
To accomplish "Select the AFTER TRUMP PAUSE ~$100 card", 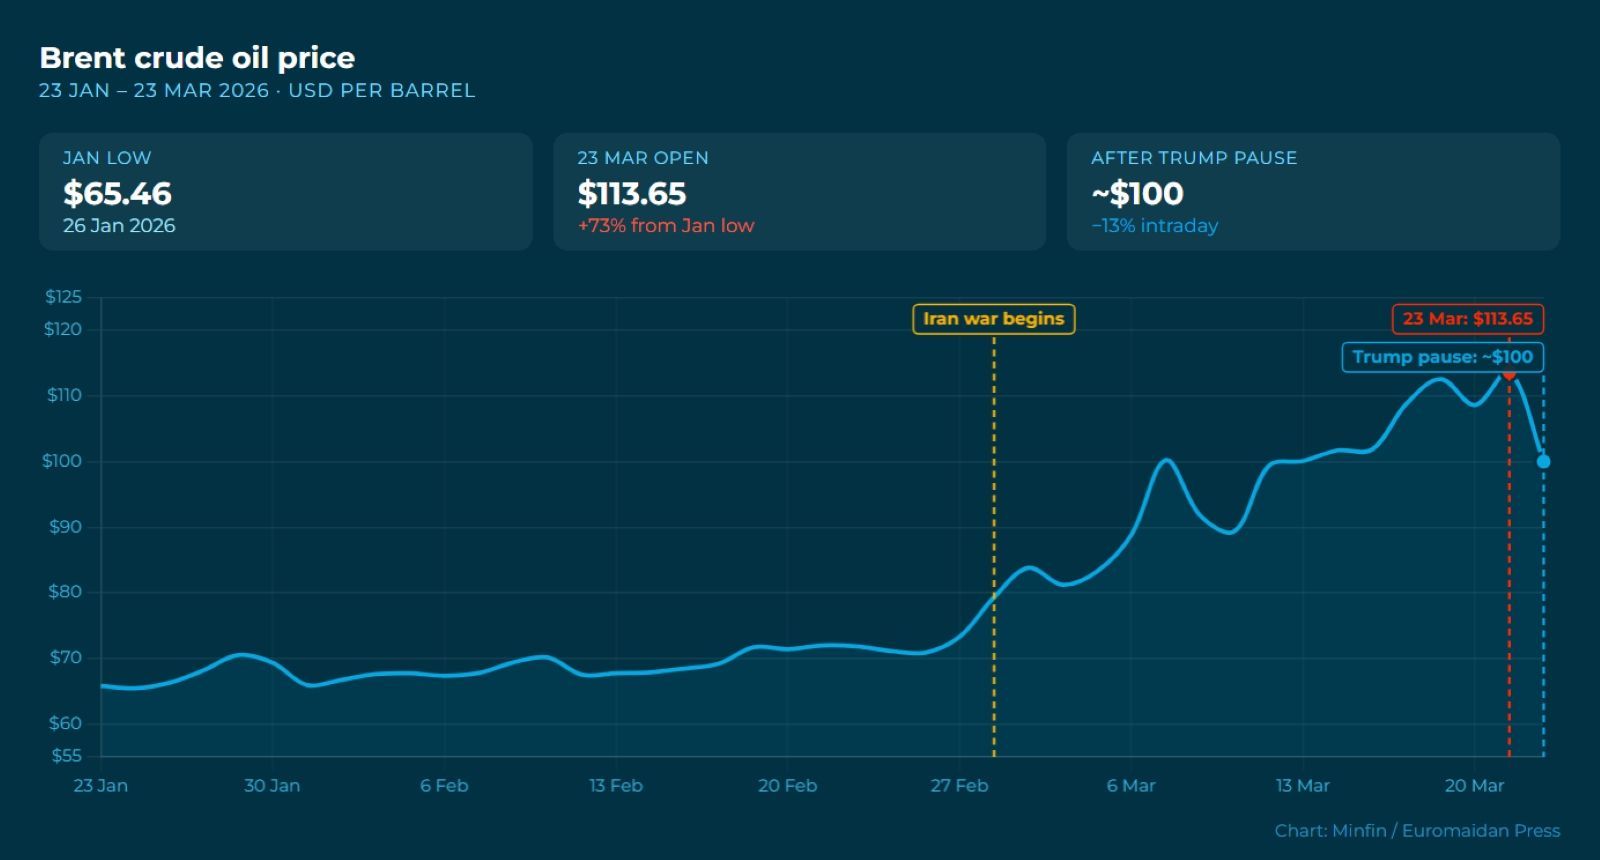I will (1313, 191).
